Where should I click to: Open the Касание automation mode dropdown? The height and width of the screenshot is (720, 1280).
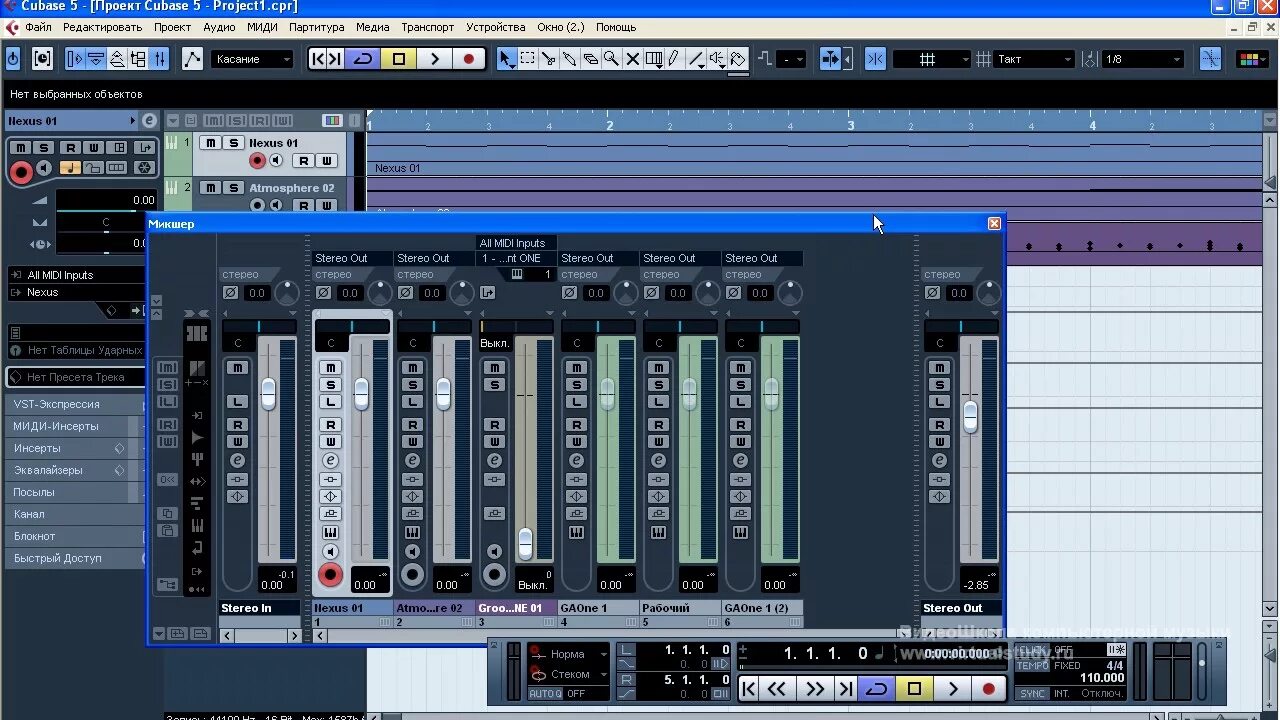click(x=253, y=59)
